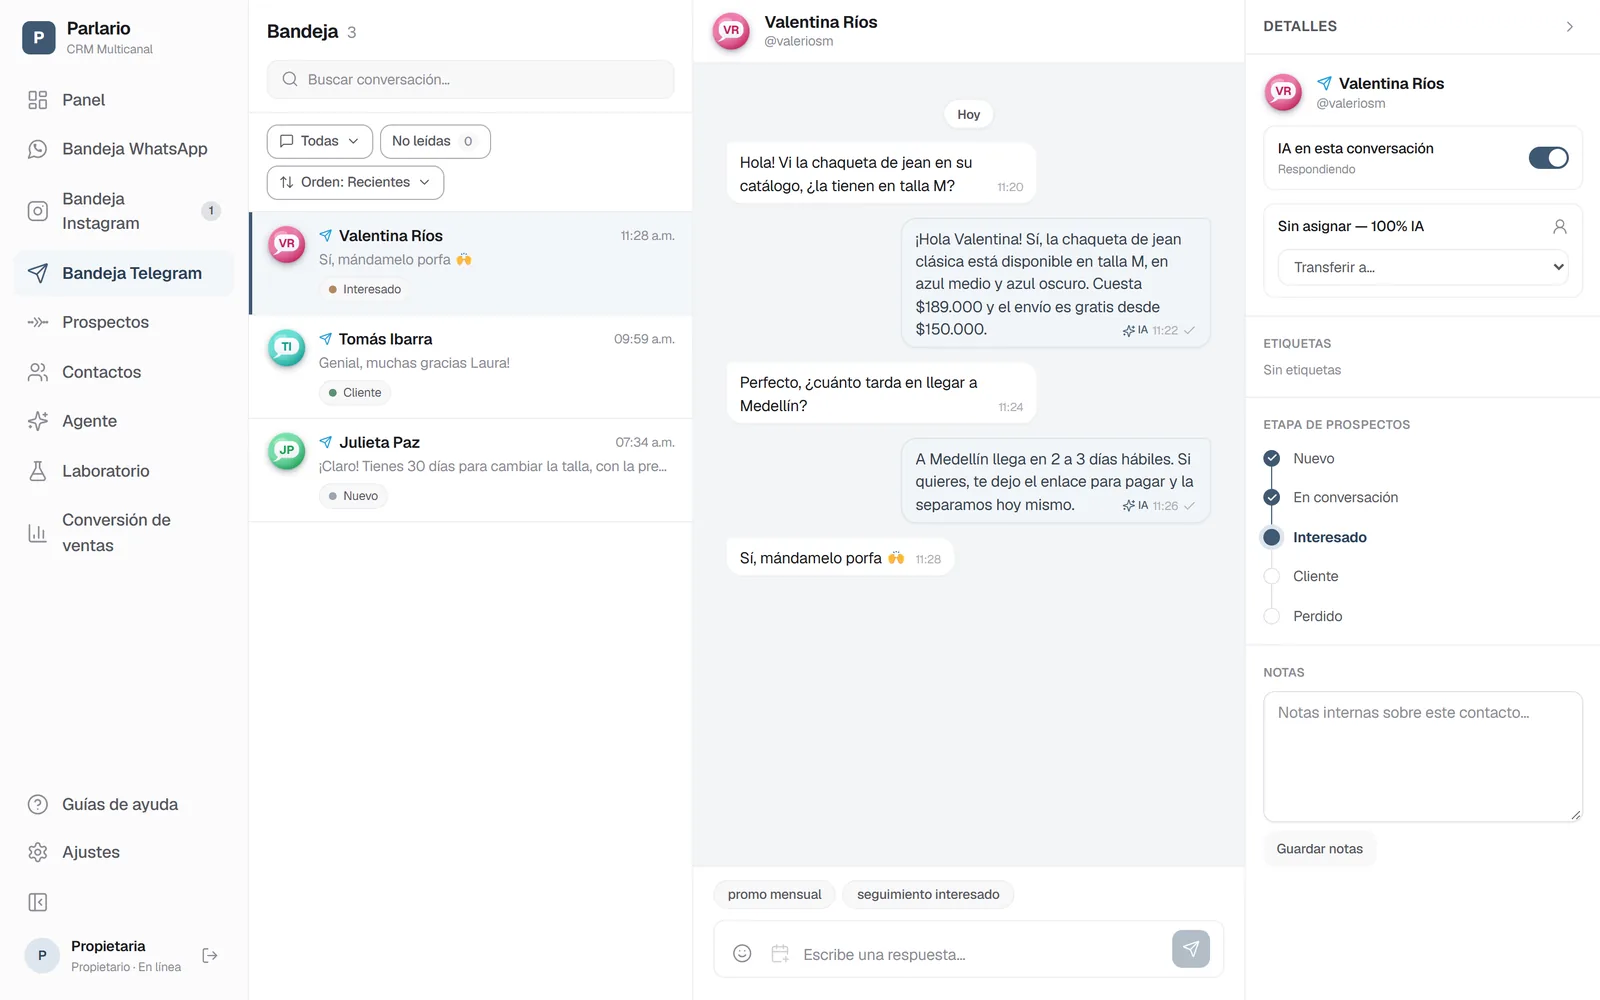Select En conversación prospect stage
The width and height of the screenshot is (1600, 1000).
(x=1331, y=497)
